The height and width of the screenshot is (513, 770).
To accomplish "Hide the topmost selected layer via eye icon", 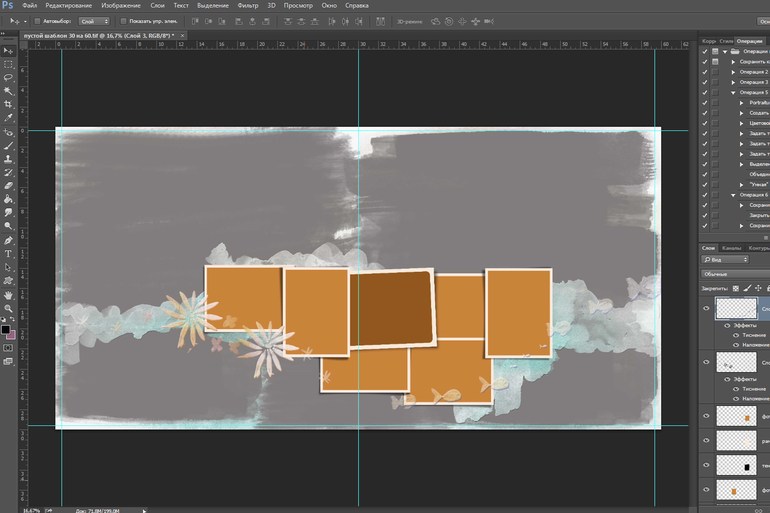I will pos(706,309).
